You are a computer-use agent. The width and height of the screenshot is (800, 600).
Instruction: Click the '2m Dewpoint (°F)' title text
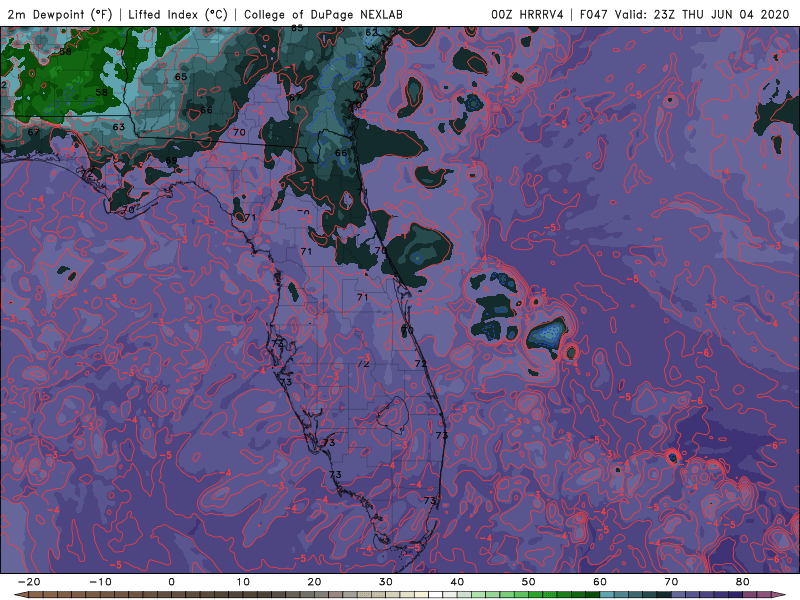pyautogui.click(x=60, y=14)
